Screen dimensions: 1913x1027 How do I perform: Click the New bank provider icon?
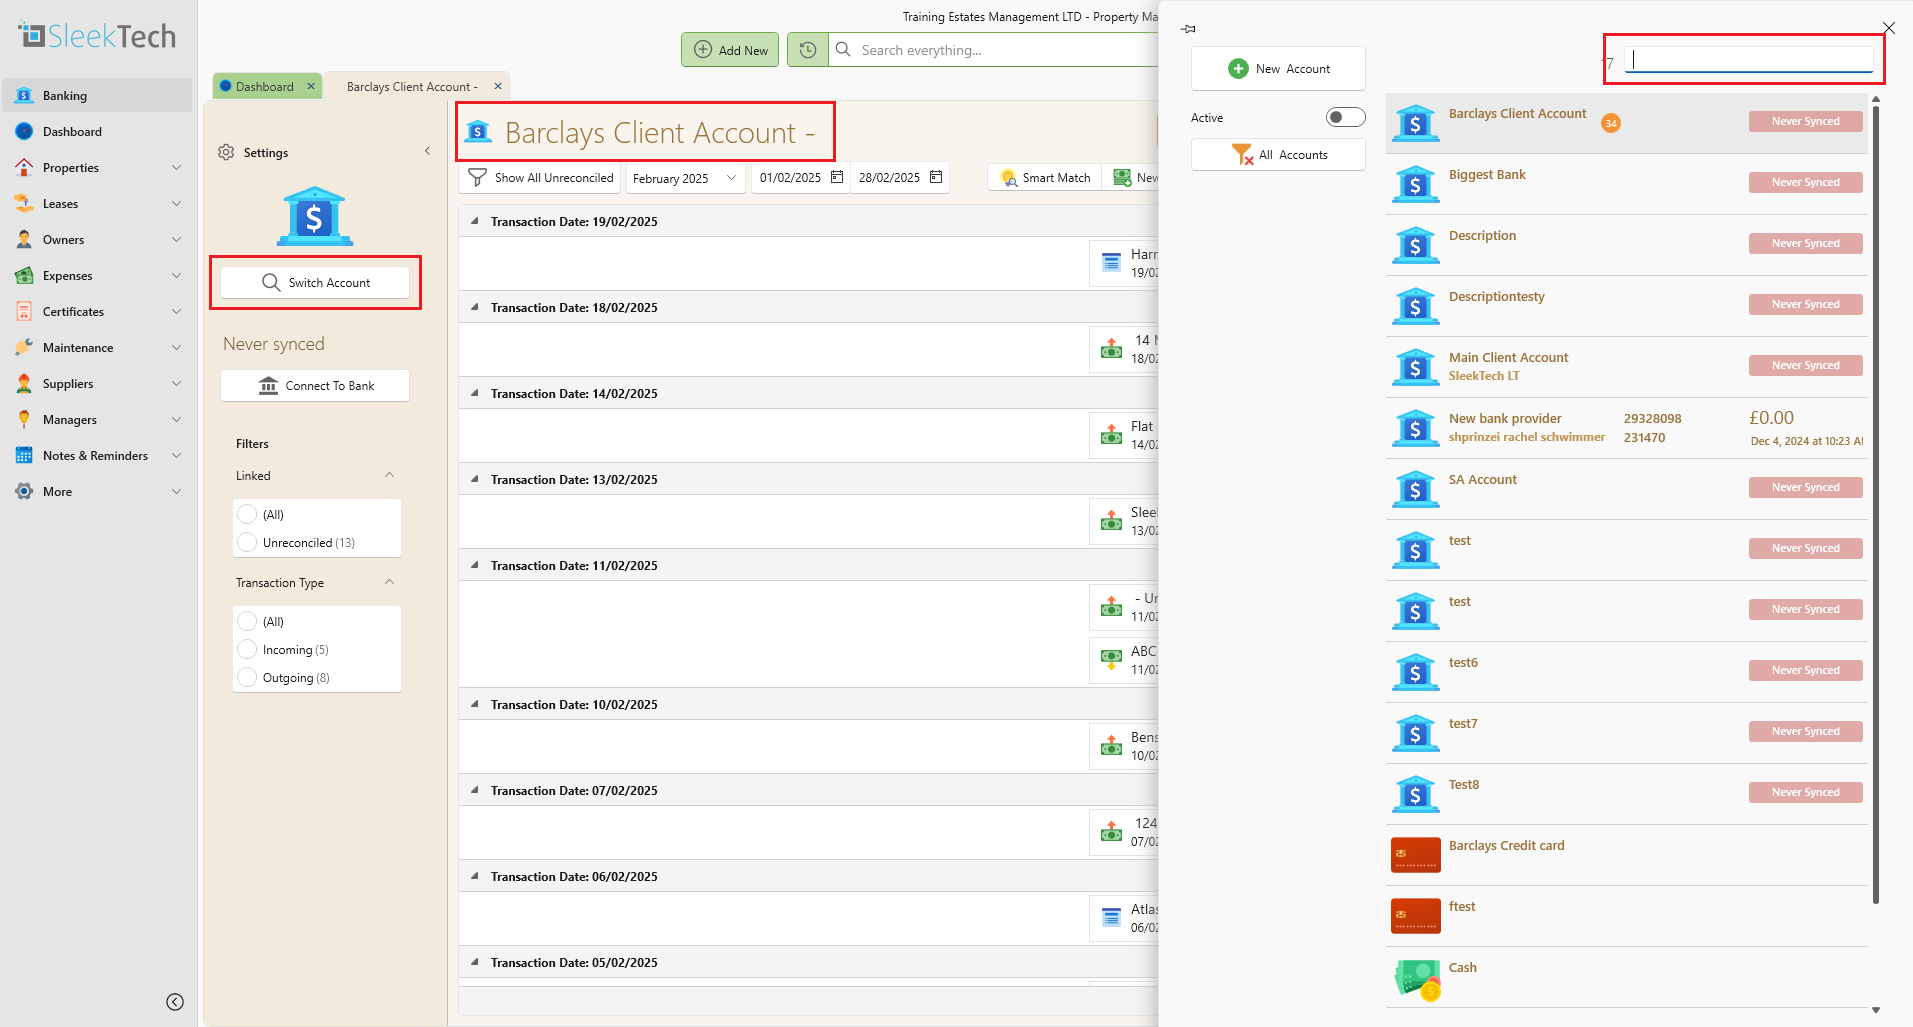[x=1415, y=428]
